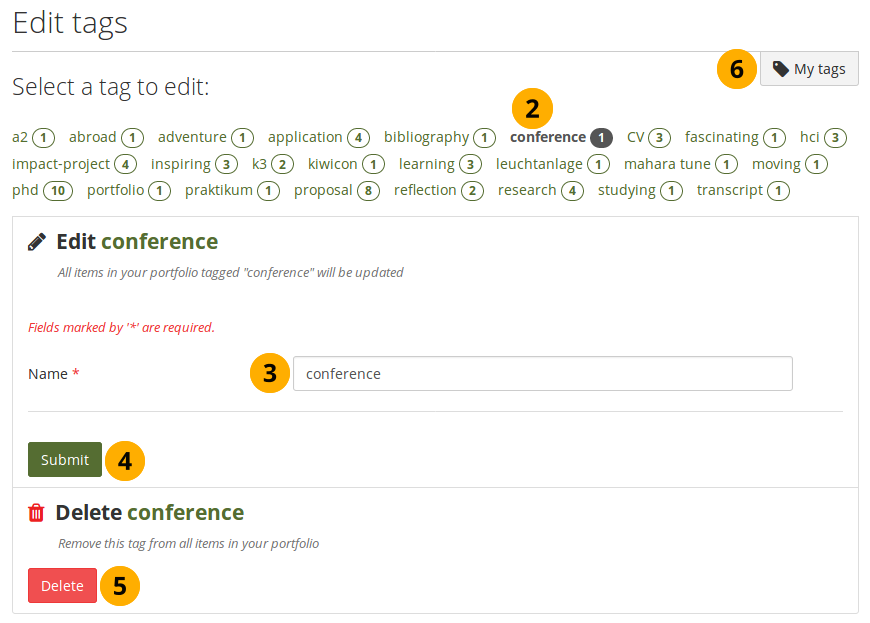The height and width of the screenshot is (623, 870).
Task: Pick the impact-project tag
Action: point(61,164)
